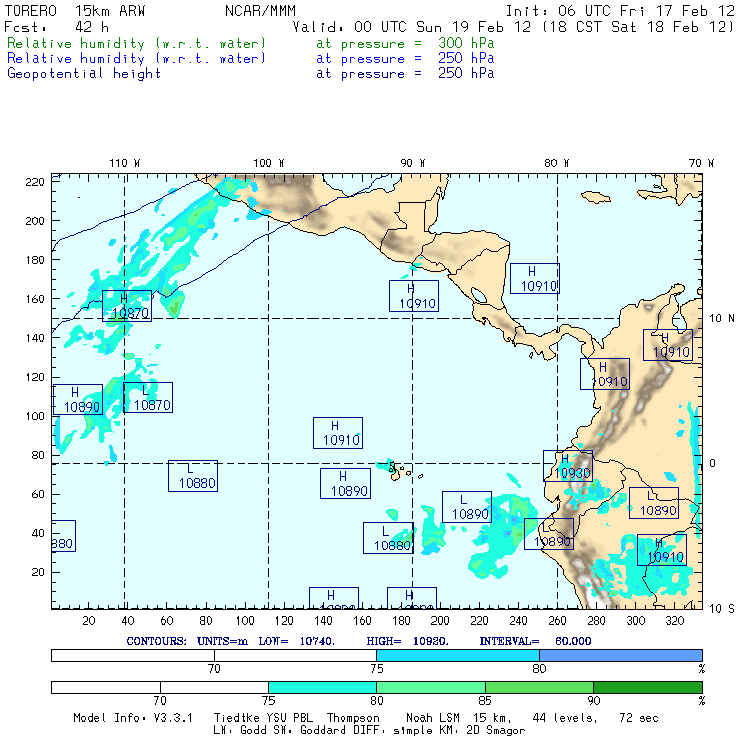Click the '300 hPa' pressure value
Screen dimensions: 740x740
click(x=466, y=43)
